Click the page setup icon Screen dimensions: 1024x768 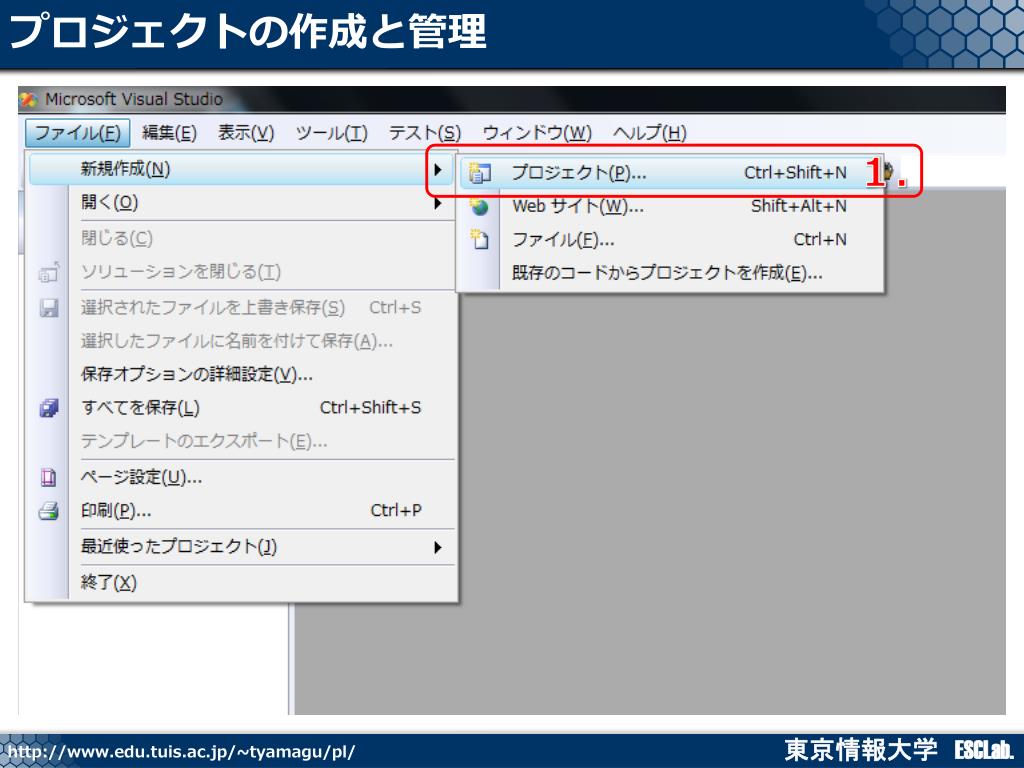(x=49, y=477)
